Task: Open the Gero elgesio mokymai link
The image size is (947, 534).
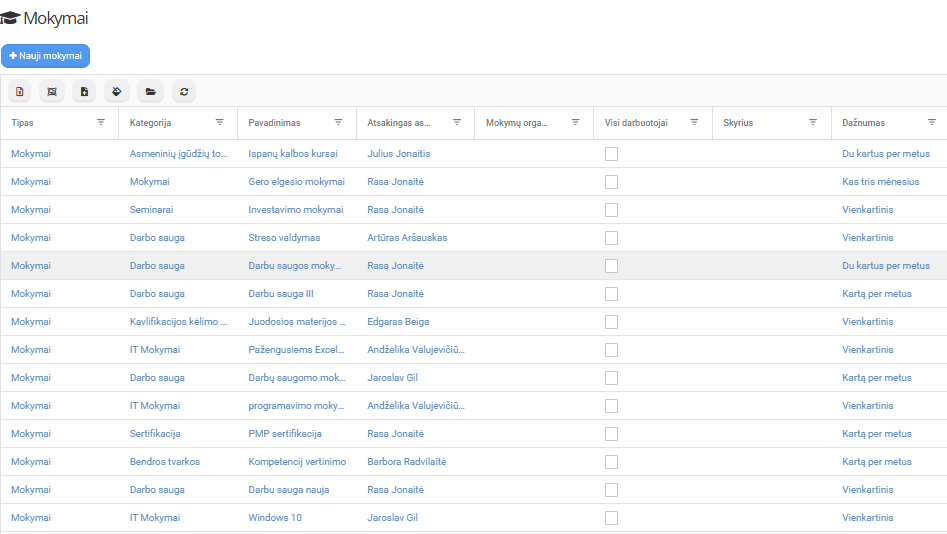Action: (x=296, y=182)
